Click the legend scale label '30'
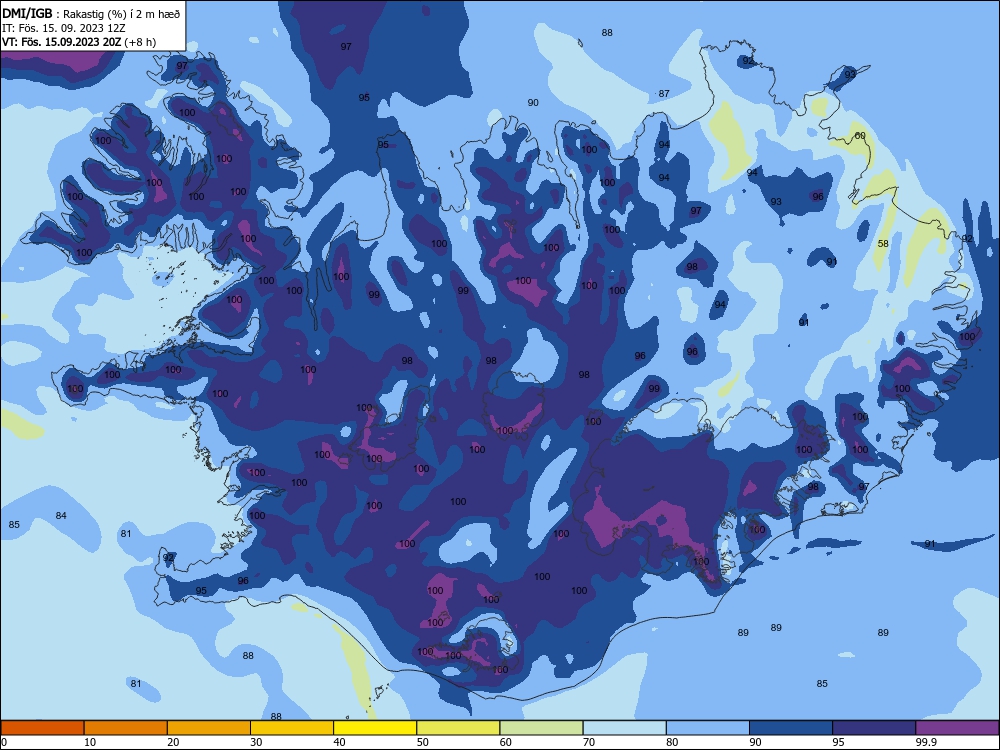This screenshot has height=750, width=1000. pyautogui.click(x=256, y=742)
